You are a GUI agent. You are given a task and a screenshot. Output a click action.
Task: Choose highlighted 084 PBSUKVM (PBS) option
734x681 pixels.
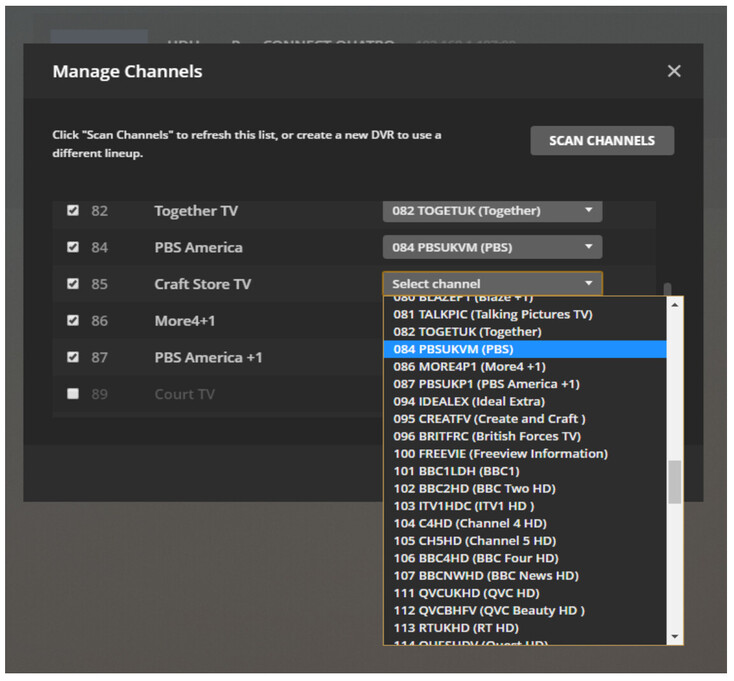[524, 349]
